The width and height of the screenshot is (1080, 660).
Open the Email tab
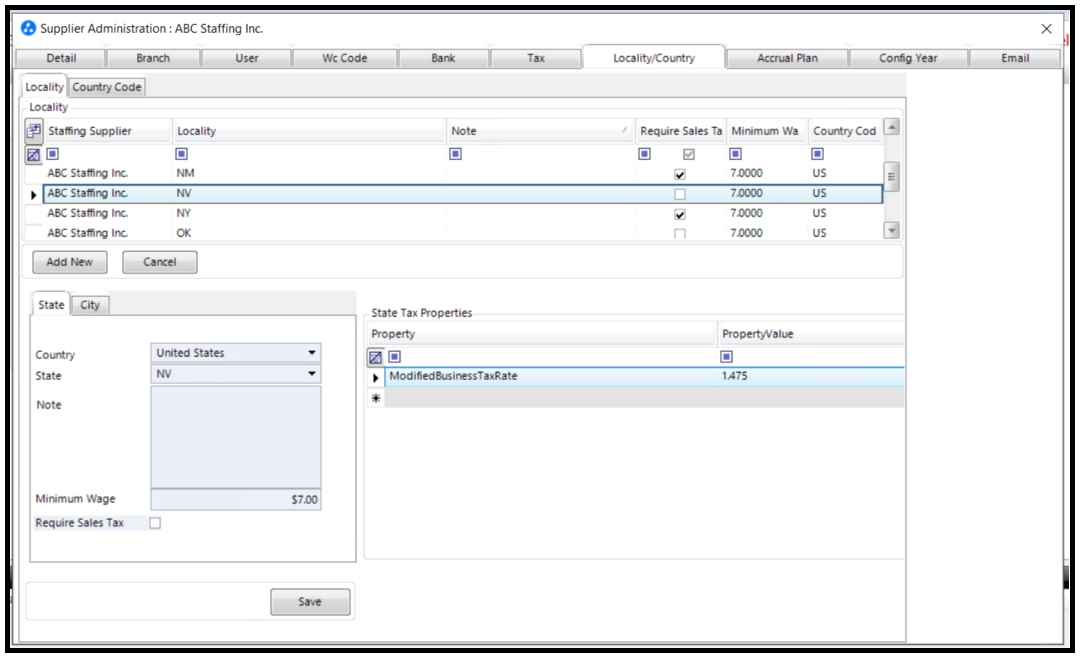point(1015,58)
